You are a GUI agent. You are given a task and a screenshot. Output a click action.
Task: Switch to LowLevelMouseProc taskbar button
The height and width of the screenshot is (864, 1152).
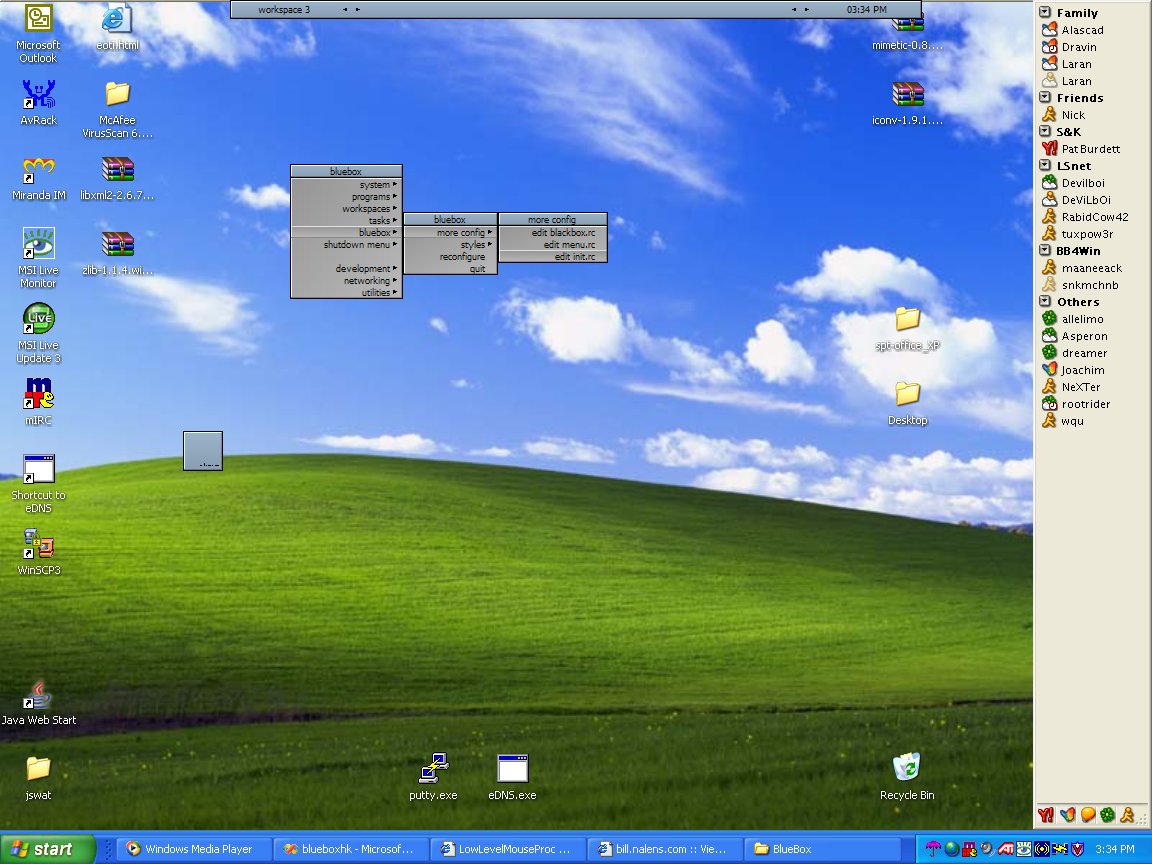[x=508, y=849]
